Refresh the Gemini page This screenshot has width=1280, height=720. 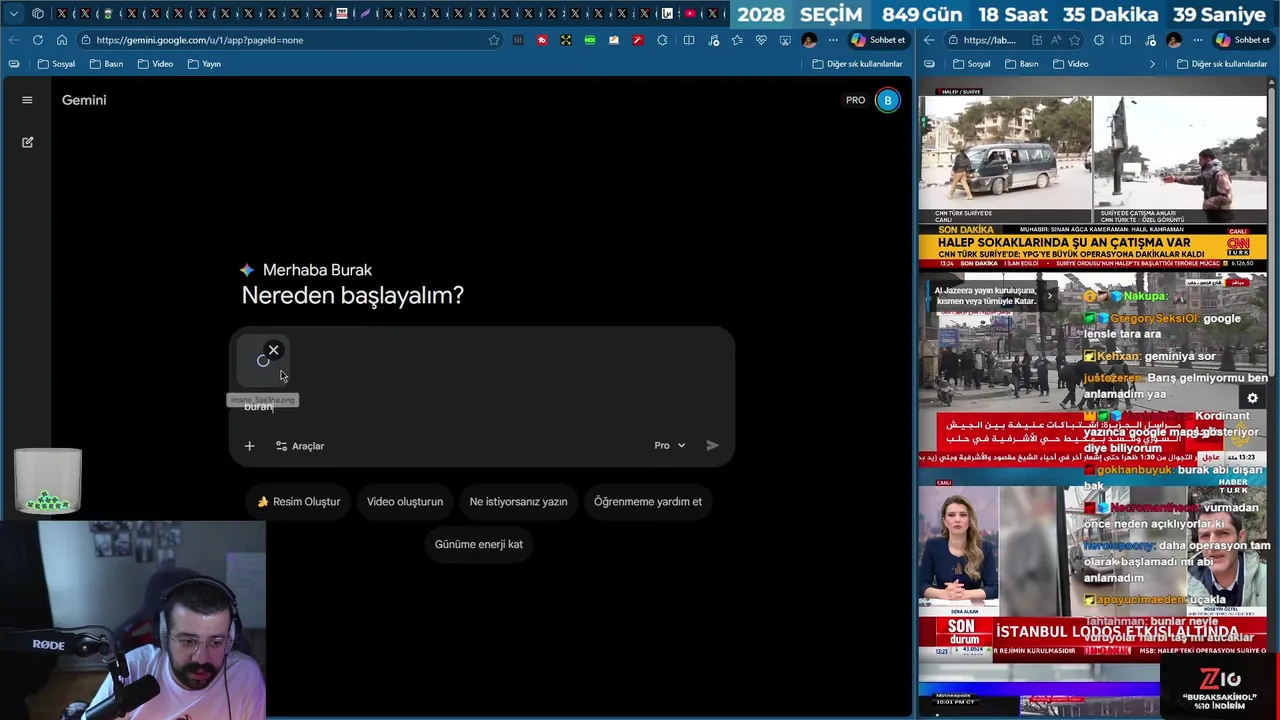(37, 40)
